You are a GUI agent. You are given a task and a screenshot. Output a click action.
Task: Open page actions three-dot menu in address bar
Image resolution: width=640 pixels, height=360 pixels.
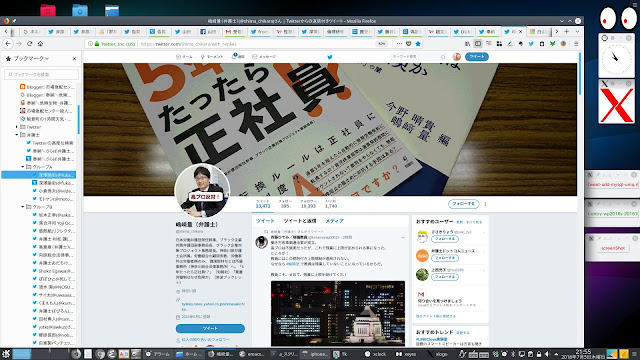click(x=399, y=44)
